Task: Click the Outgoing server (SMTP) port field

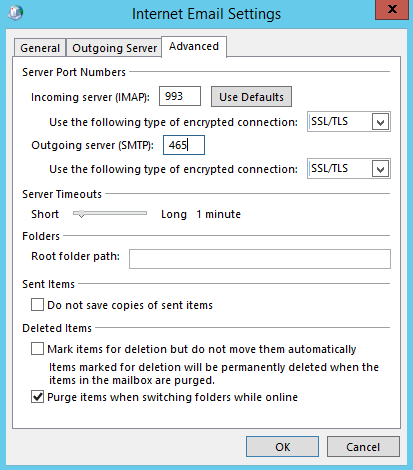Action: pos(184,145)
